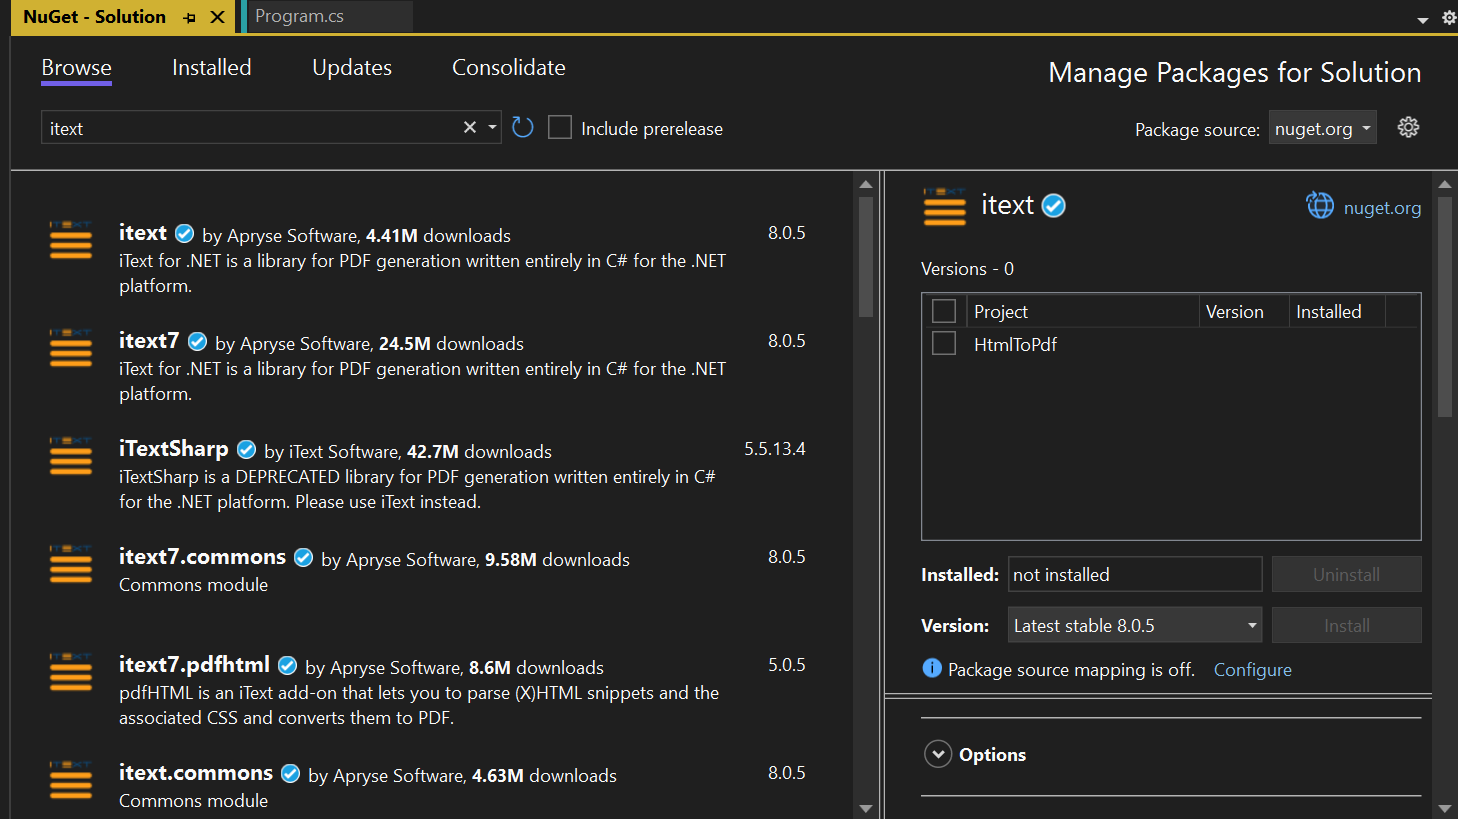The width and height of the screenshot is (1458, 819).
Task: Clear the search box with X icon
Action: click(470, 128)
